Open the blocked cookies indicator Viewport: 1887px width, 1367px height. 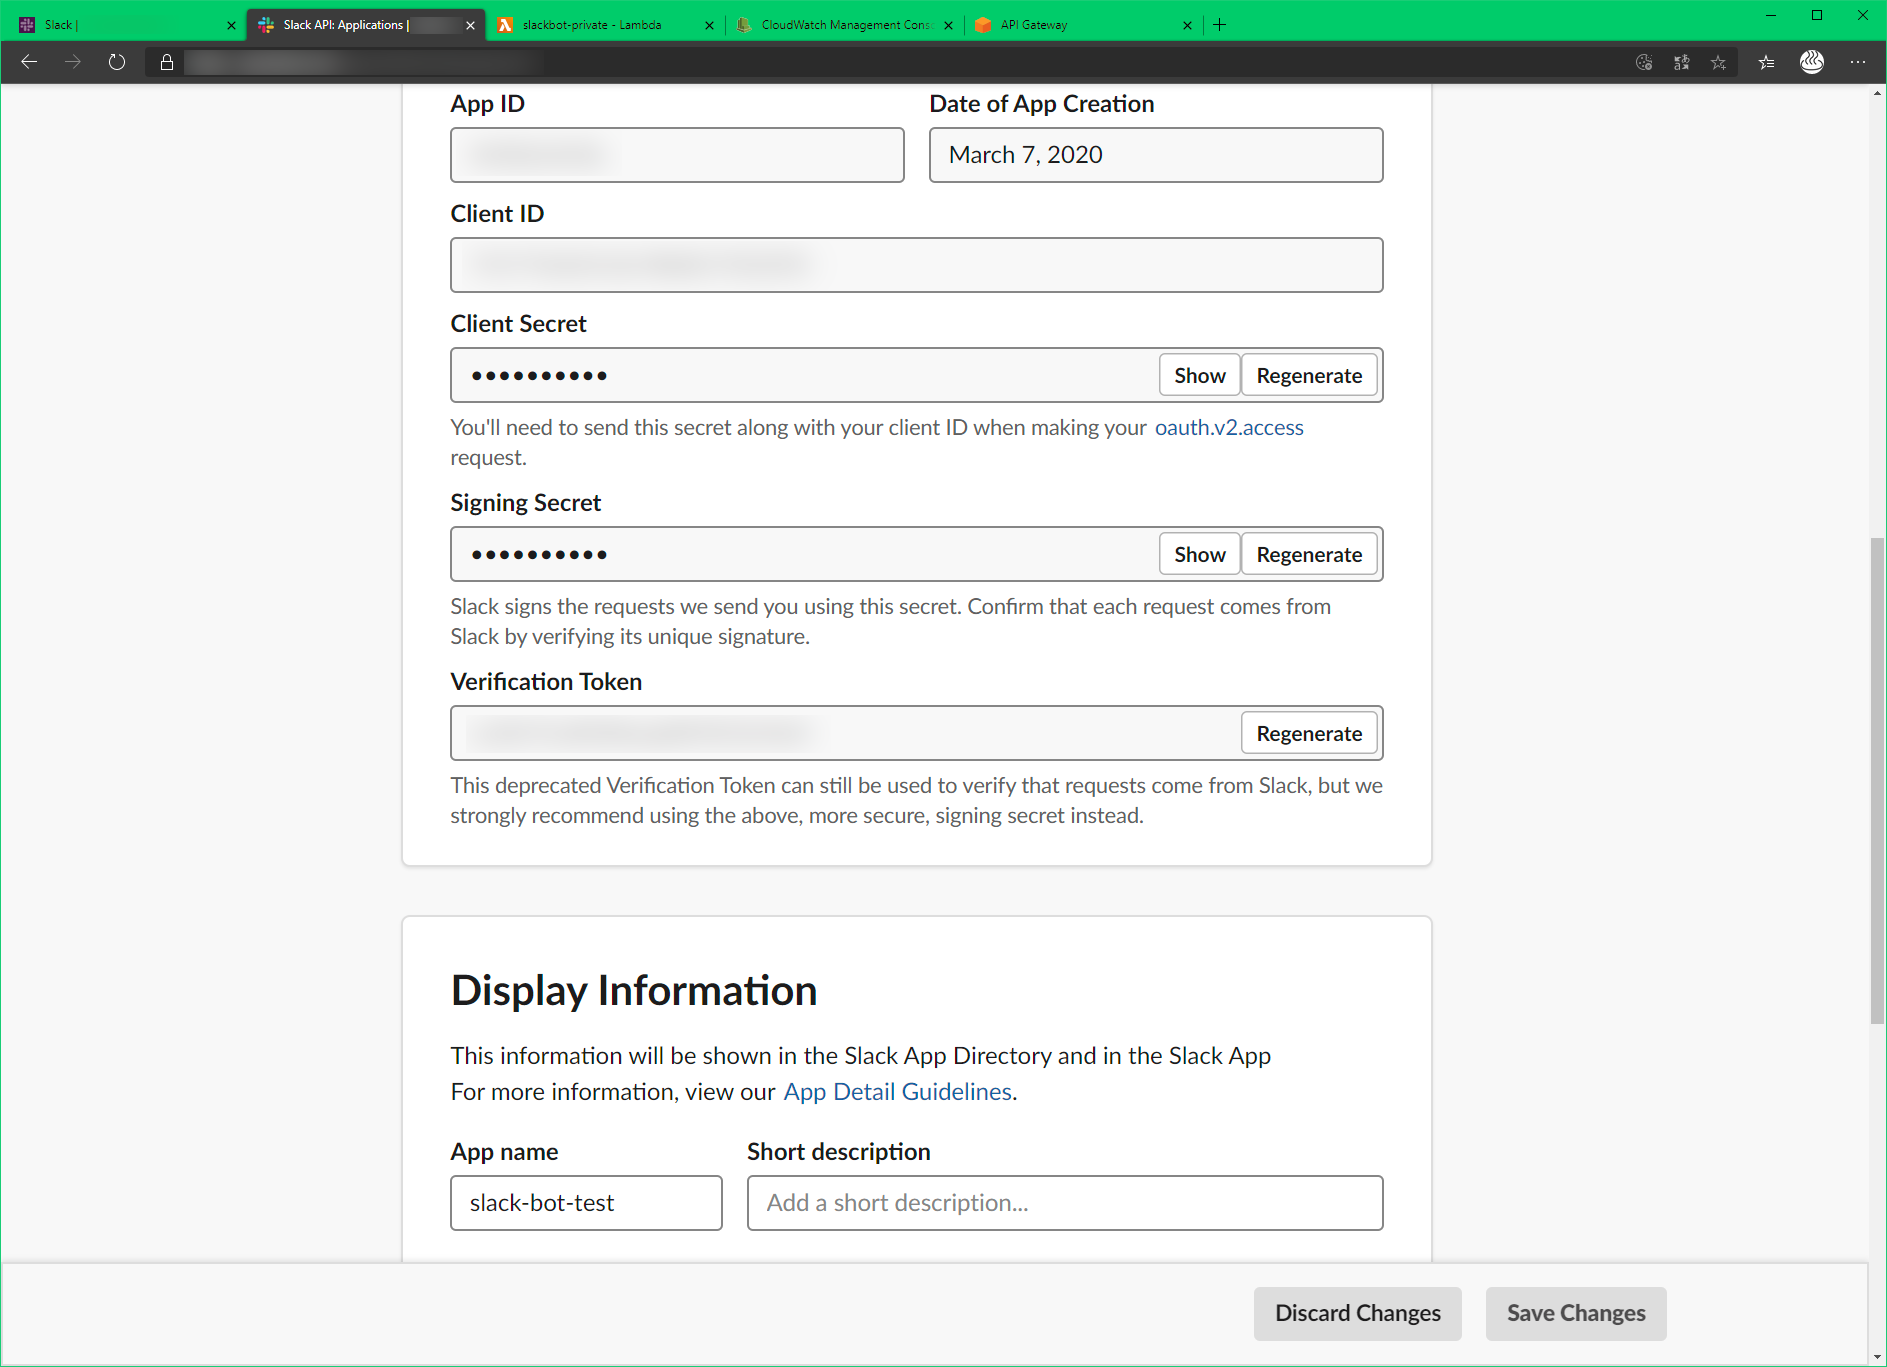(1643, 62)
